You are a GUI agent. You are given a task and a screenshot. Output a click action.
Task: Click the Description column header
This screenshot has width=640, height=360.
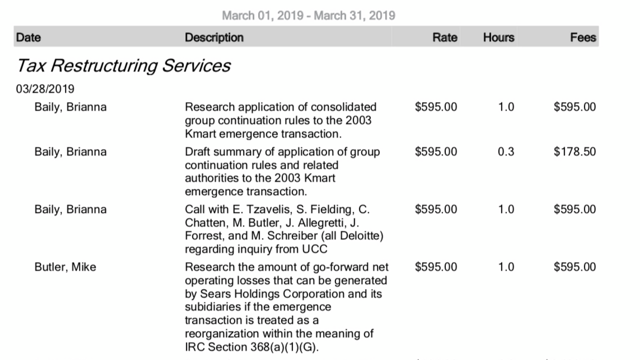[x=214, y=38]
